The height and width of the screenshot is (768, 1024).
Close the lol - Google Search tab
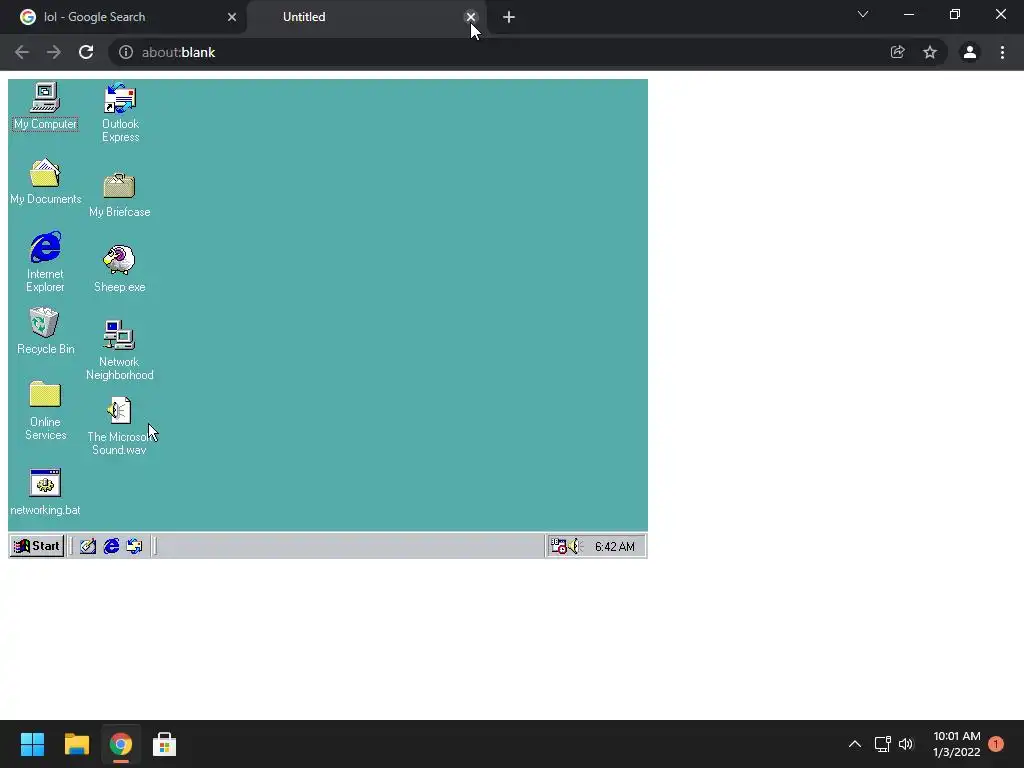(232, 17)
